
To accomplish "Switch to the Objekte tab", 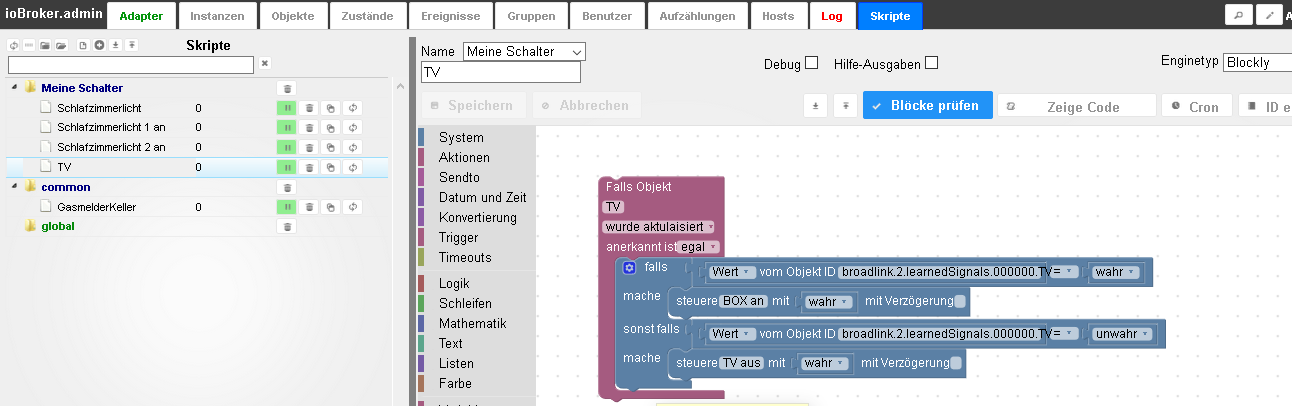I will pyautogui.click(x=293, y=16).
